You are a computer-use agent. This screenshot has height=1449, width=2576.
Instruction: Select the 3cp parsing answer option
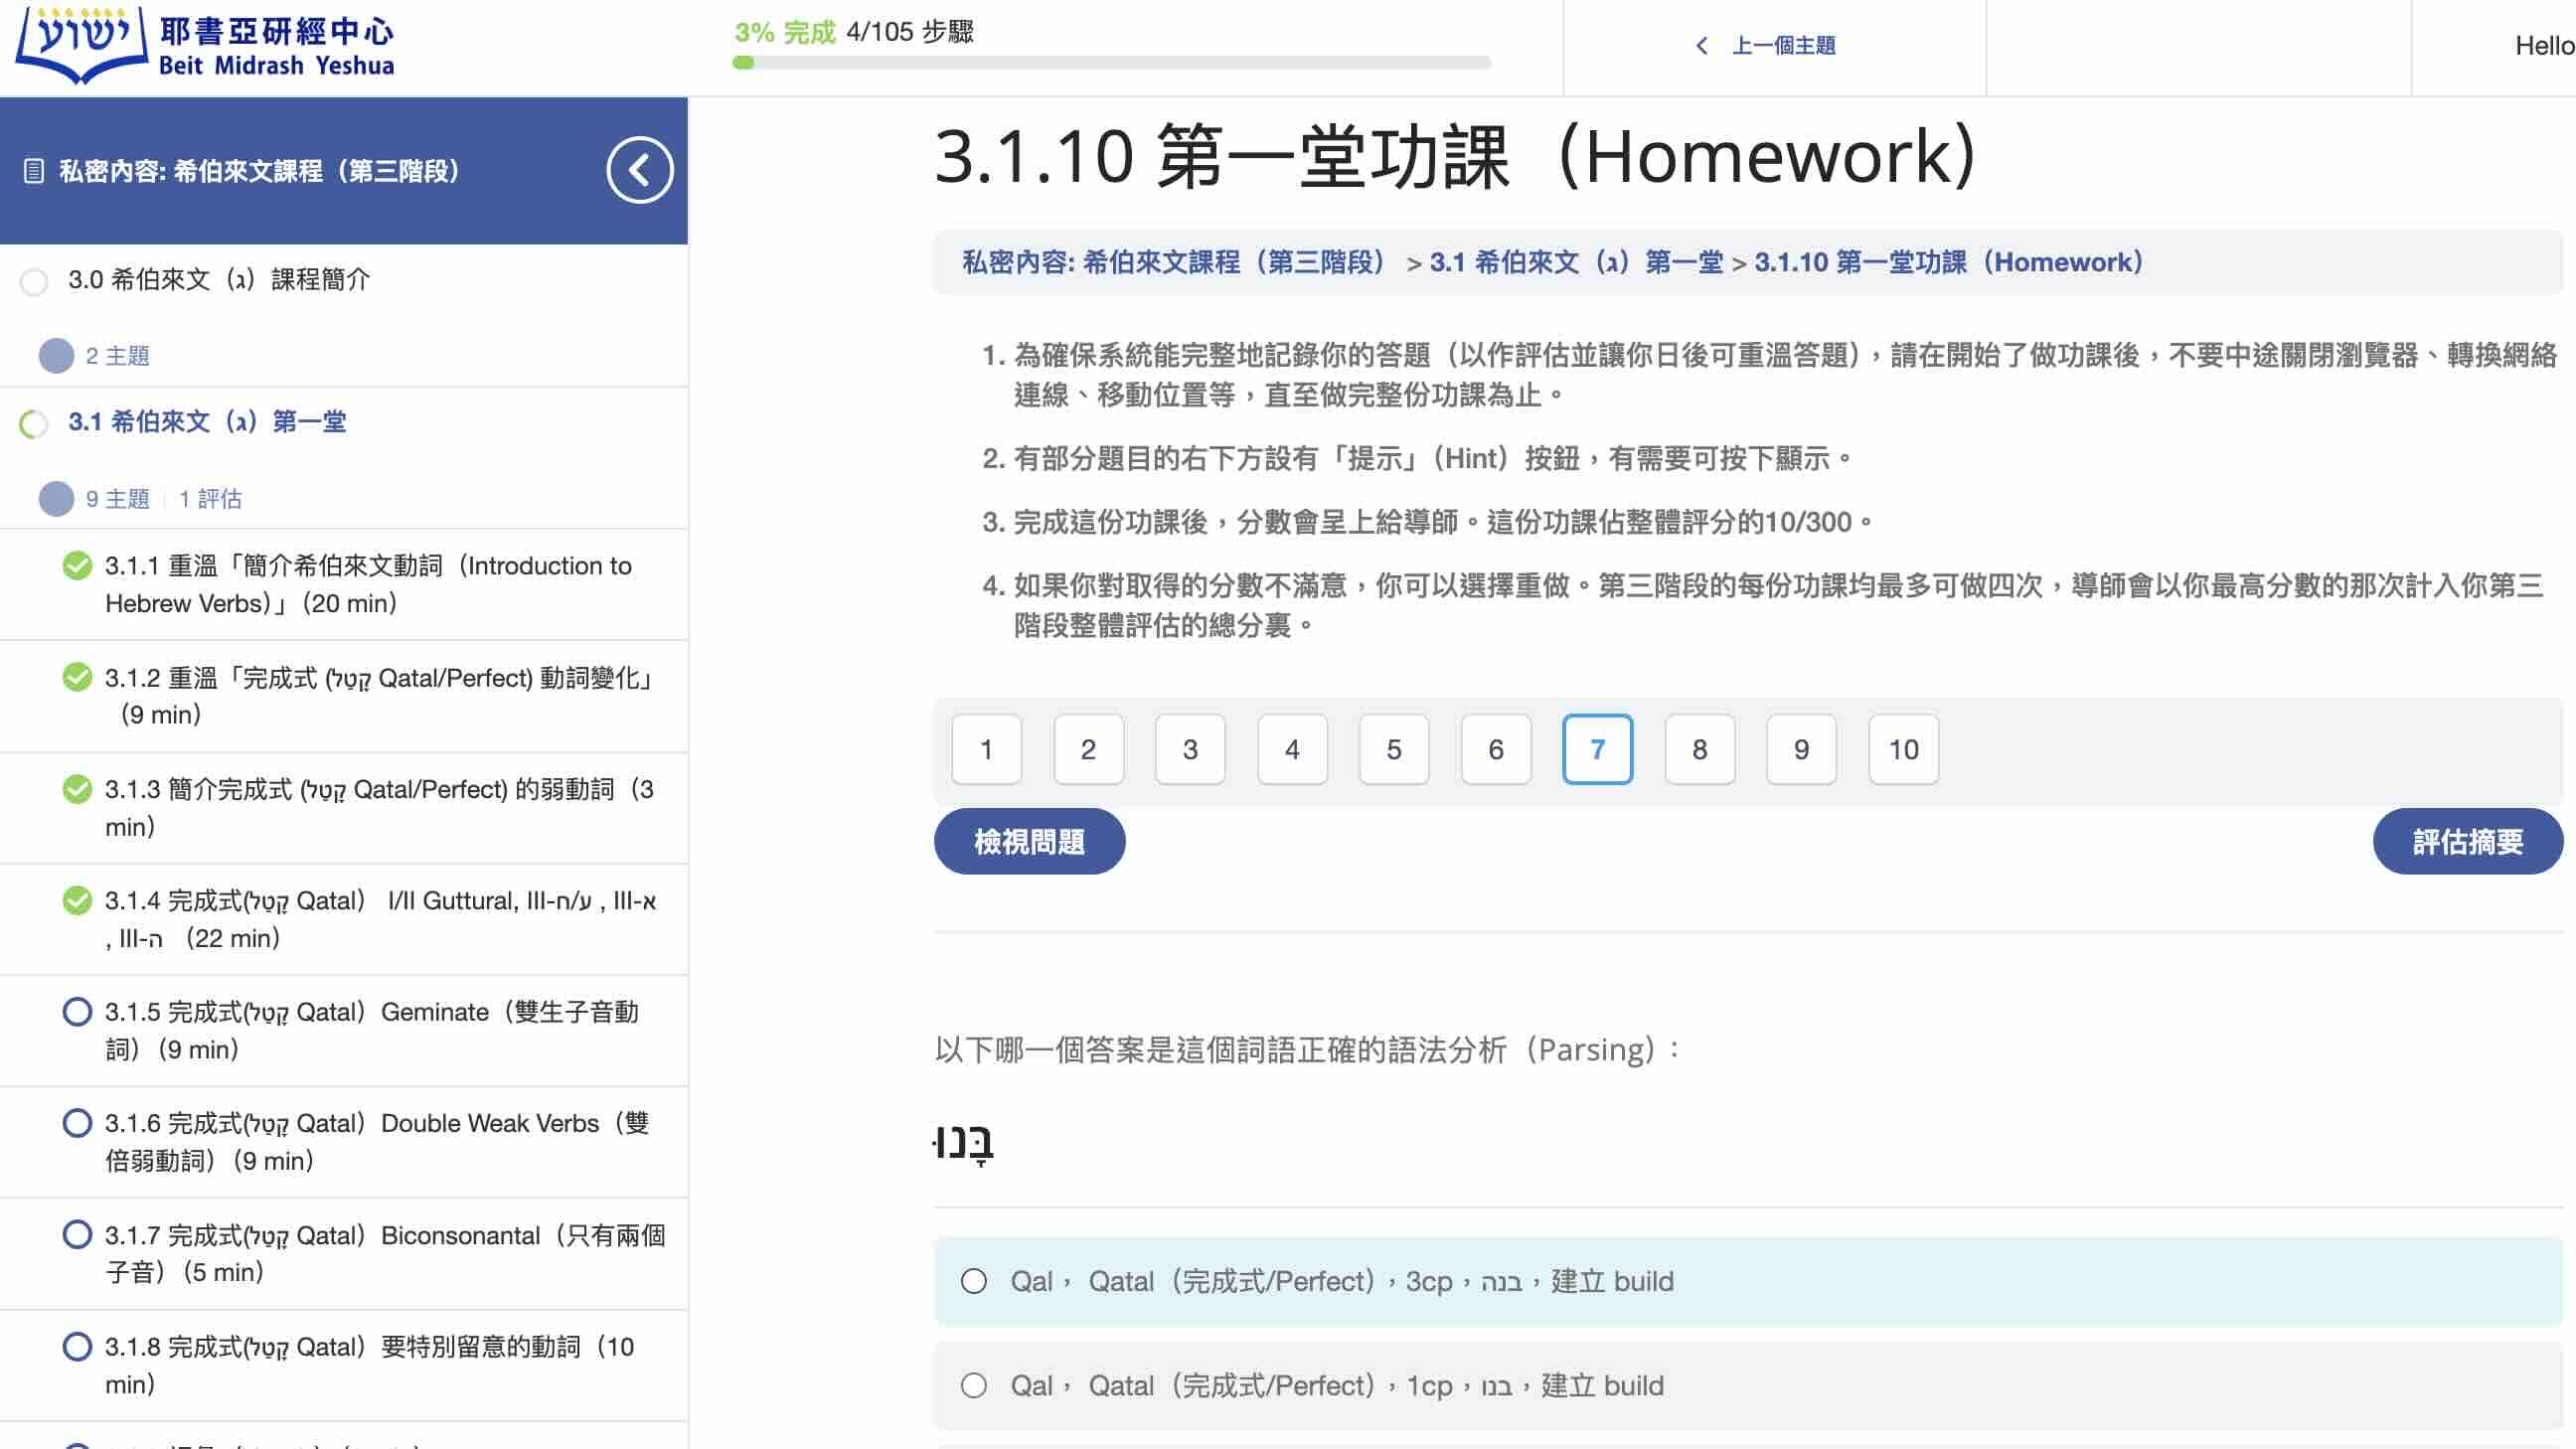coord(1748,1282)
